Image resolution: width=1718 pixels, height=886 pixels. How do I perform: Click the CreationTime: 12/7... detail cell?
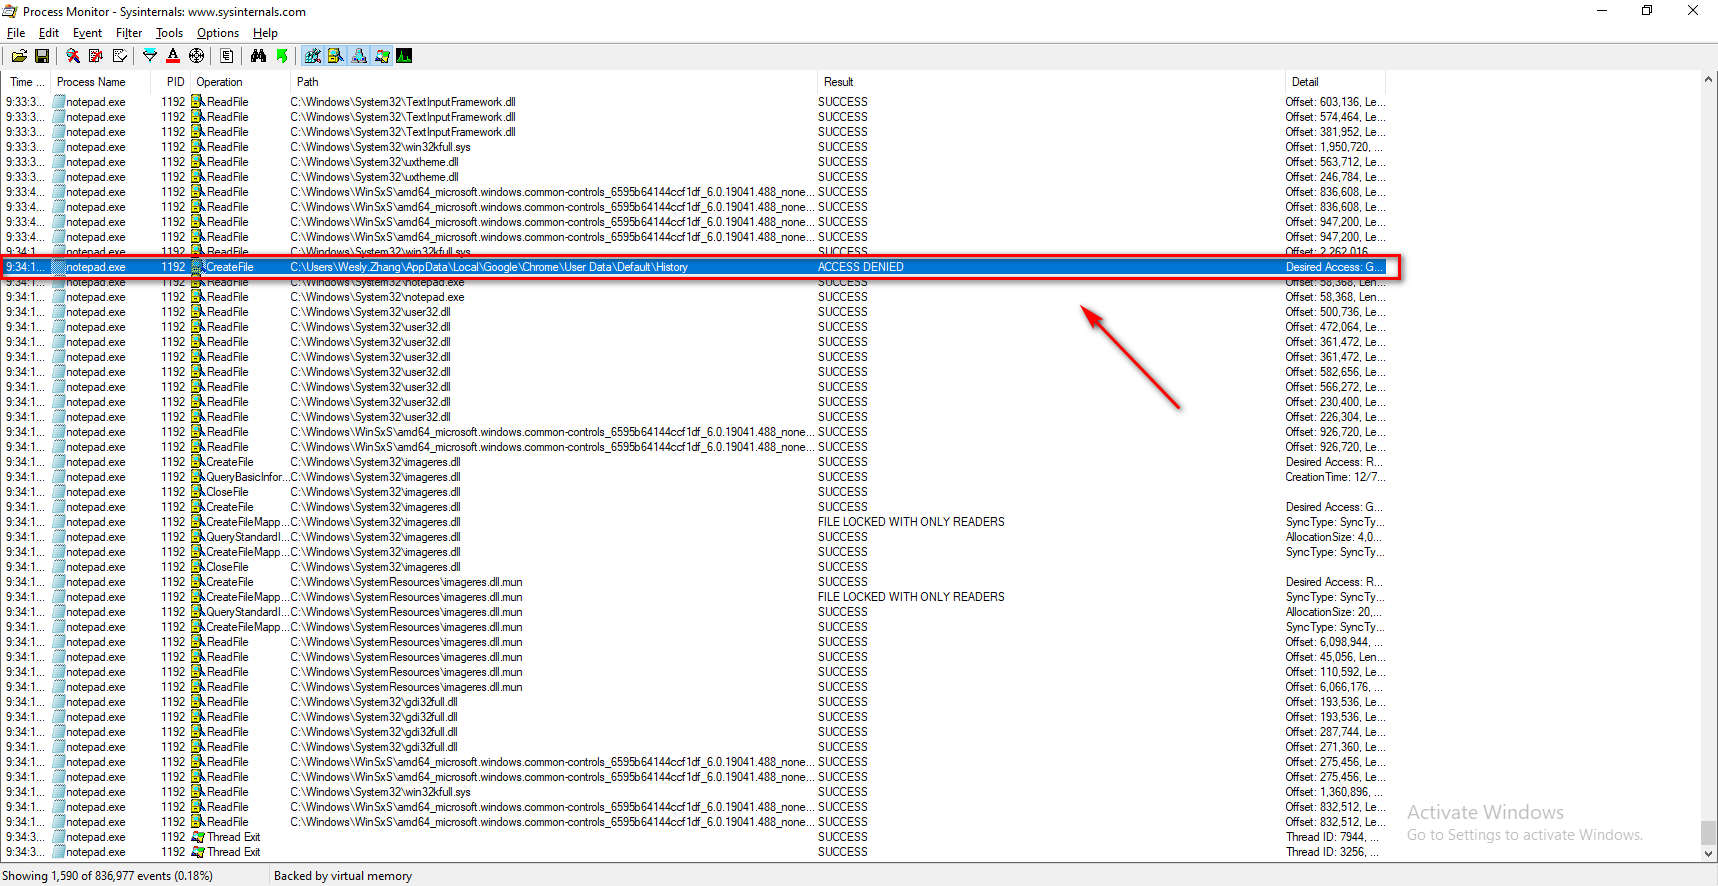[x=1335, y=477]
